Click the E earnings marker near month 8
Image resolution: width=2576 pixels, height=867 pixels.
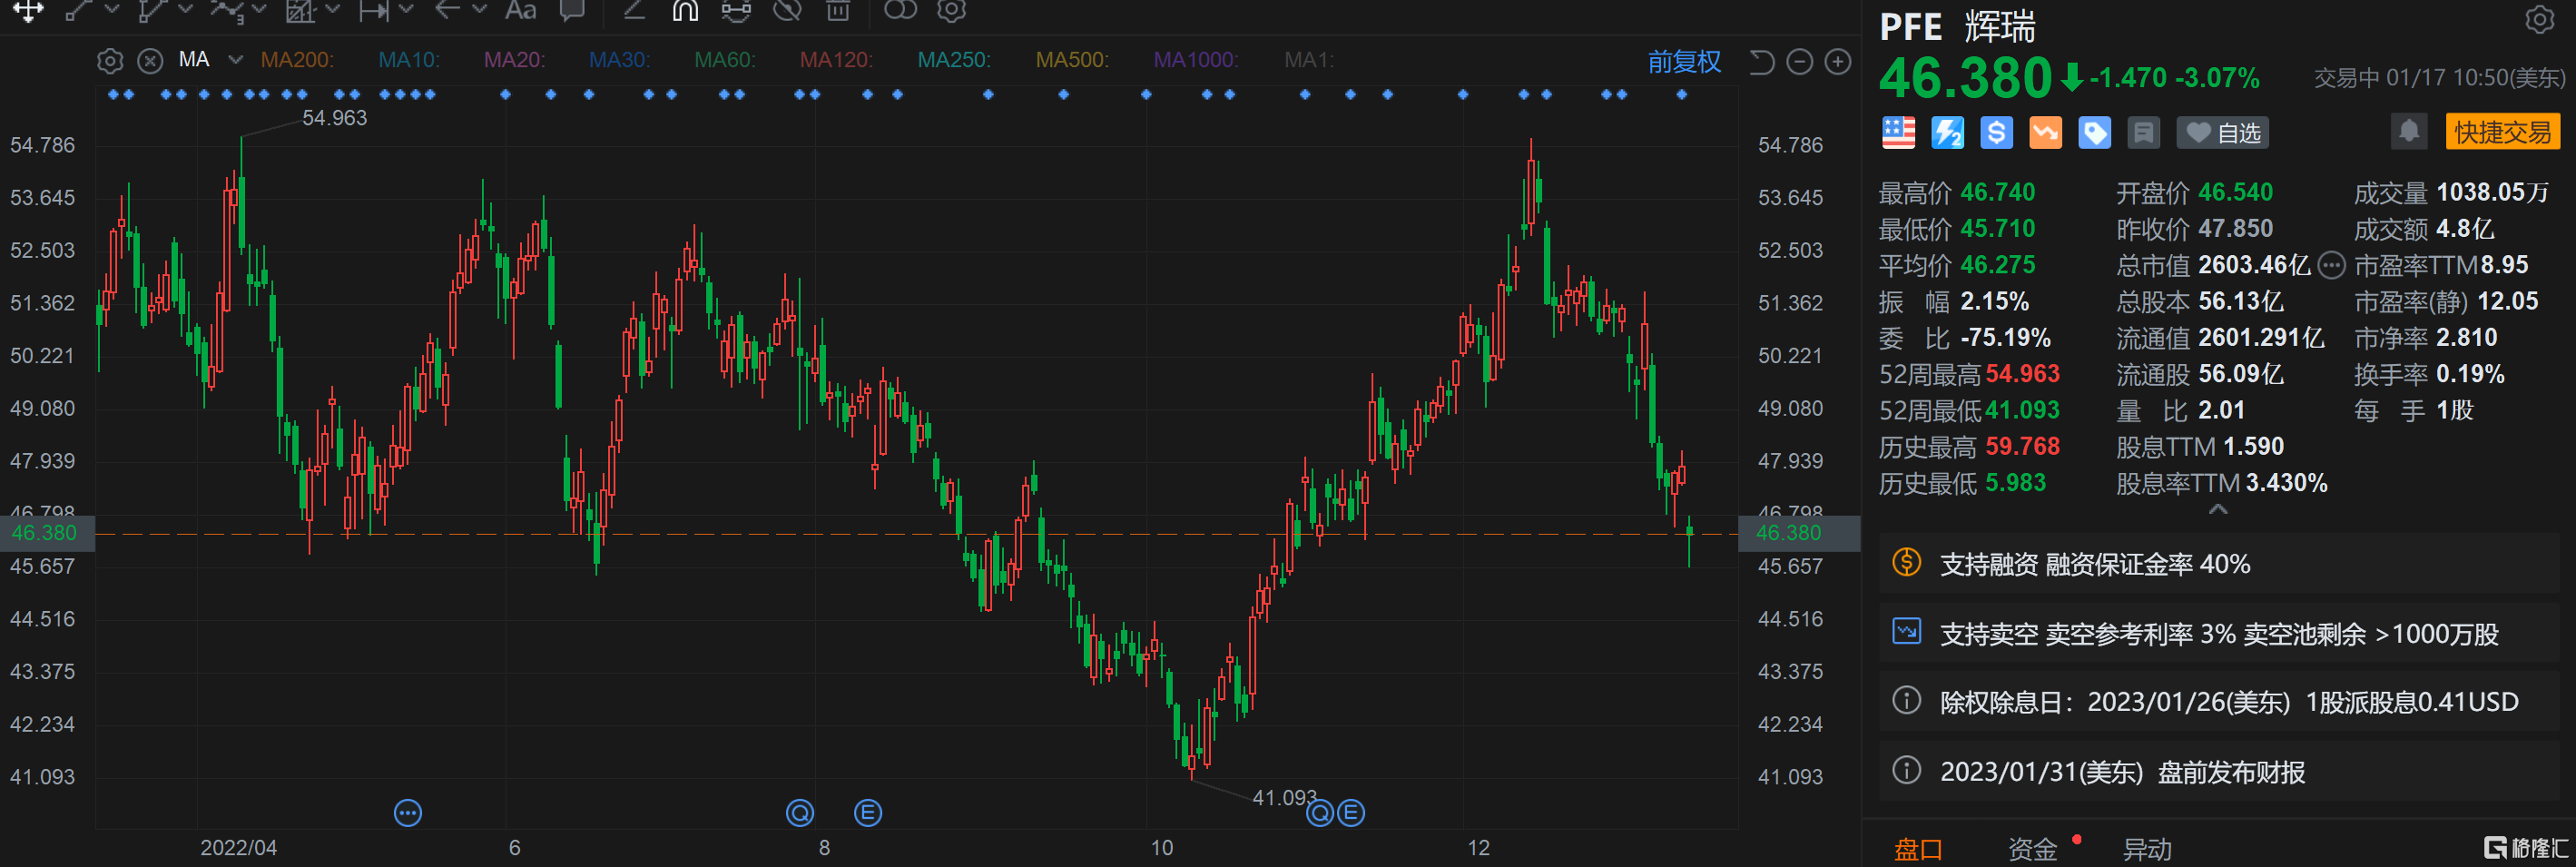click(x=867, y=813)
